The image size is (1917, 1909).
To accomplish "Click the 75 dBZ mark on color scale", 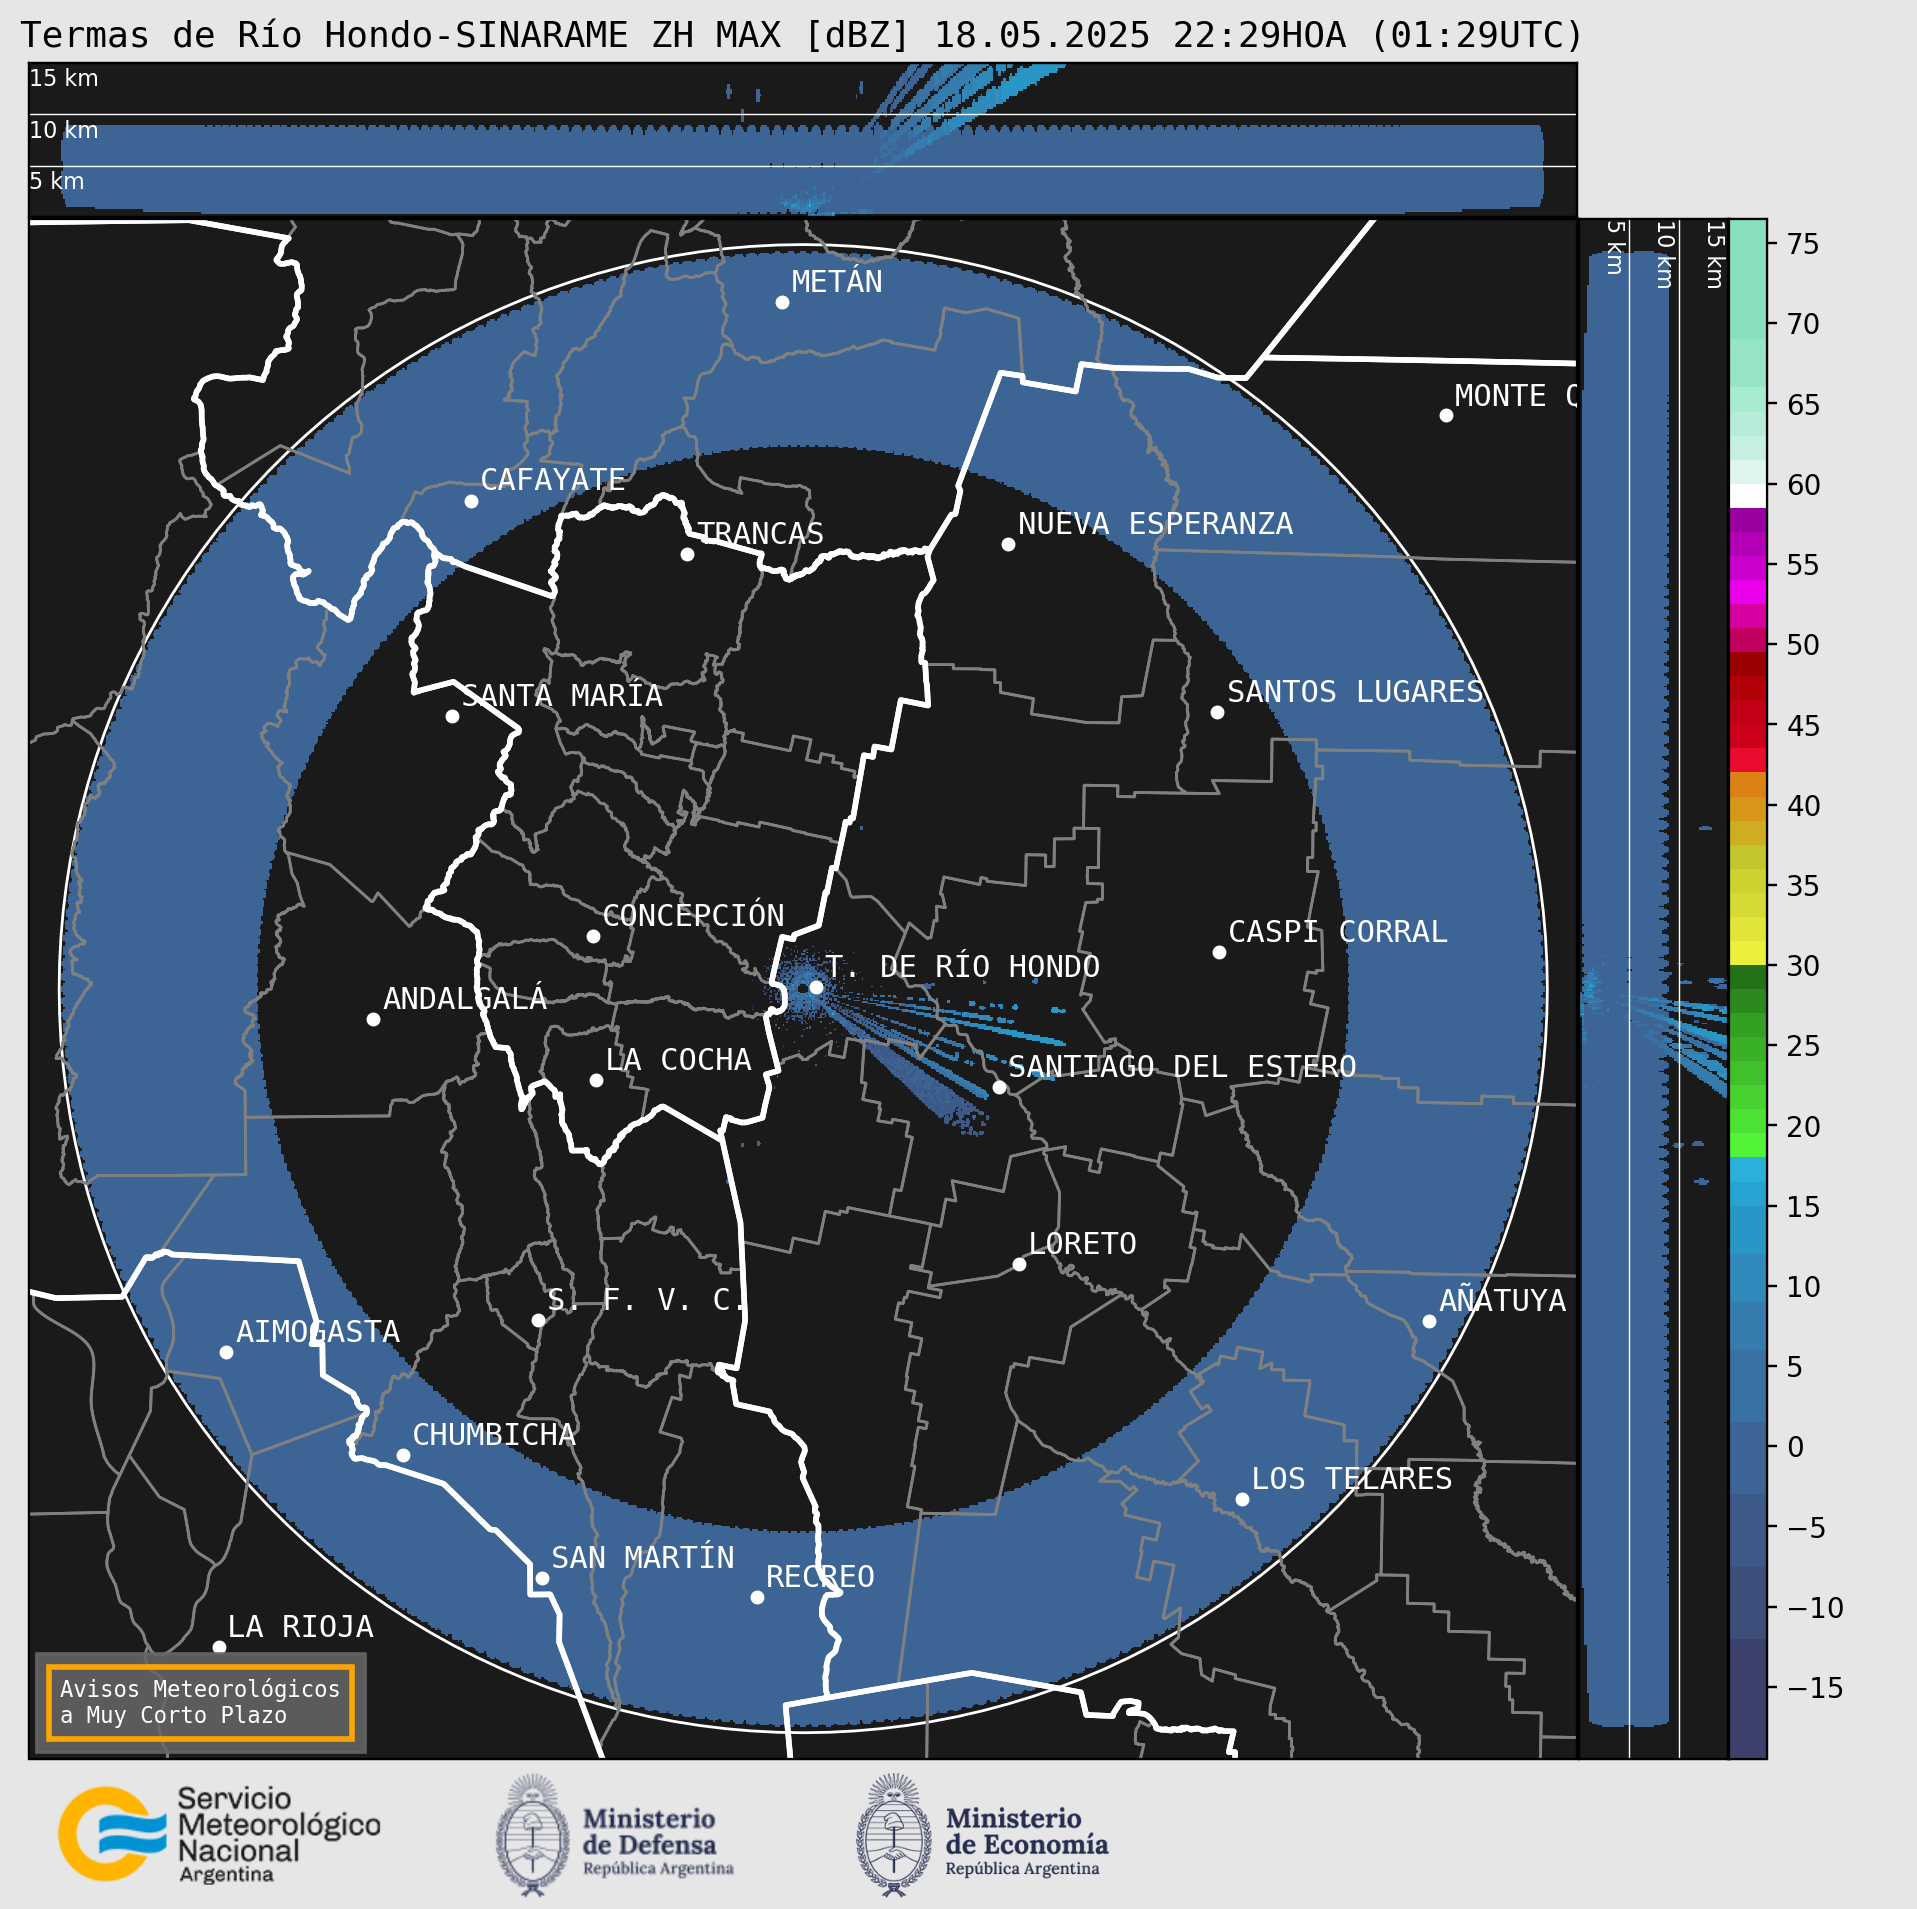I will [x=1803, y=244].
